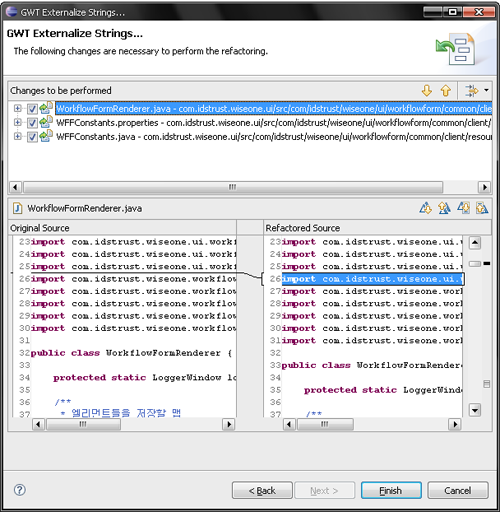Click line 33 public class in Refactored Source

click(x=372, y=365)
